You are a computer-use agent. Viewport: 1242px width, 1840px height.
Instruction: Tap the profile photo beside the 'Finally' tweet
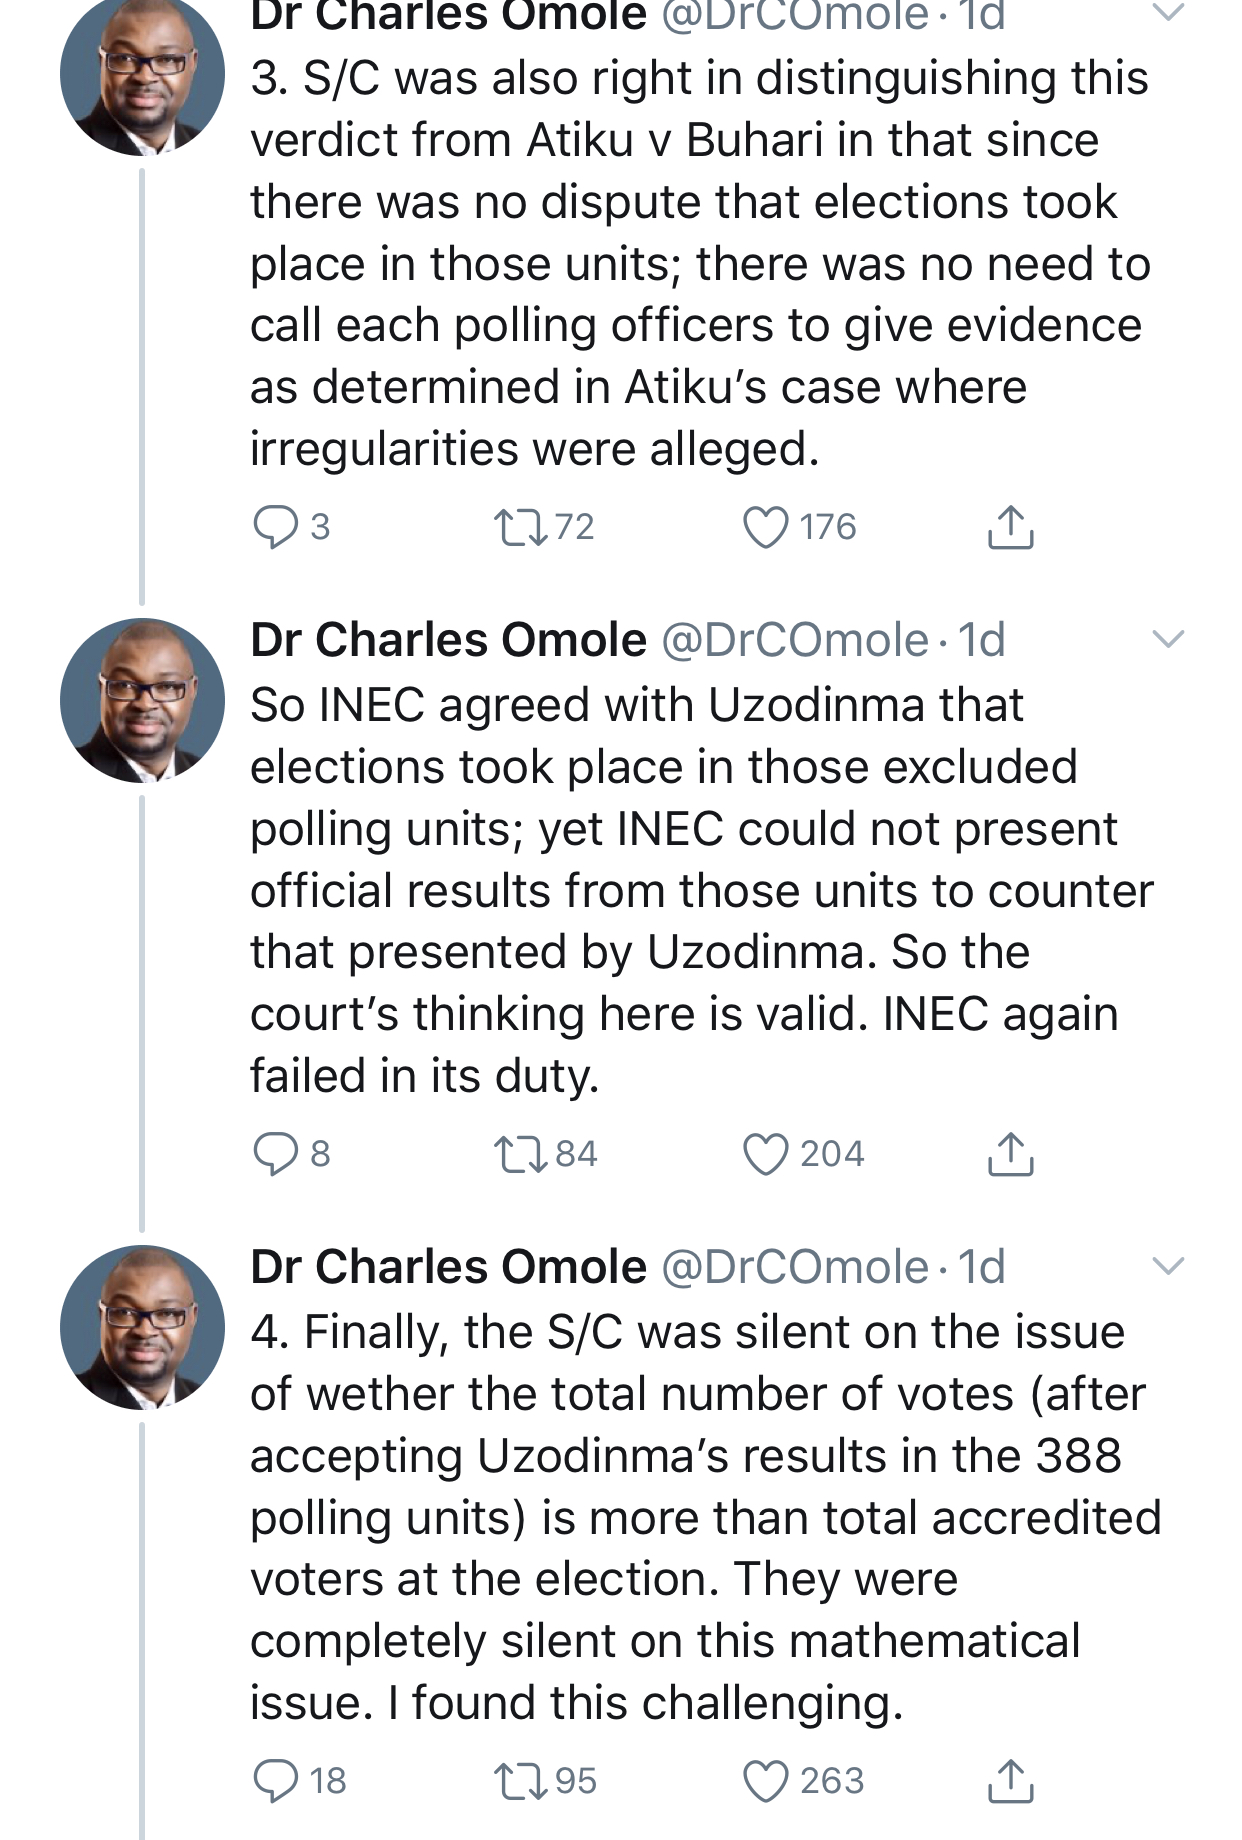click(x=142, y=1327)
